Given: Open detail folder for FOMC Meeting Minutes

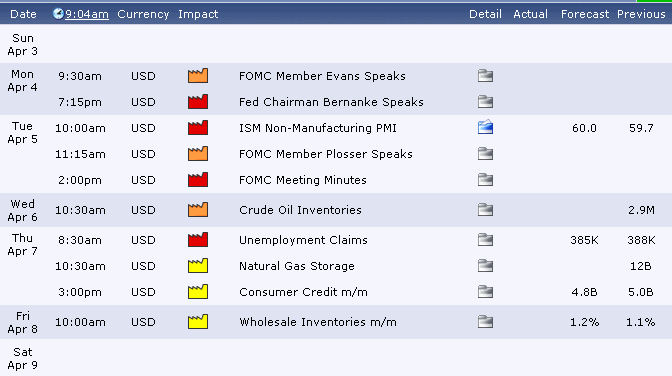Looking at the screenshot, I should pos(485,180).
